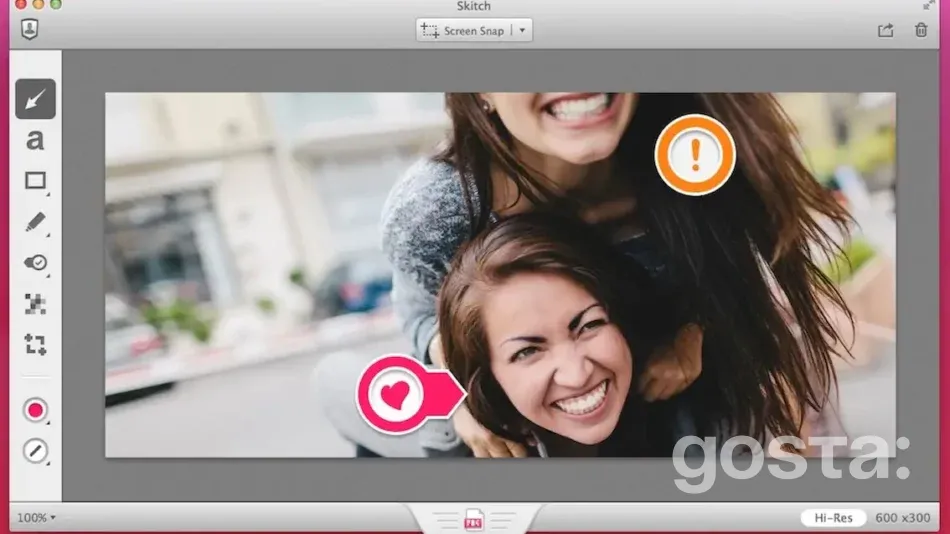Click the Share icon
Viewport: 950px width, 534px height.
pos(885,30)
